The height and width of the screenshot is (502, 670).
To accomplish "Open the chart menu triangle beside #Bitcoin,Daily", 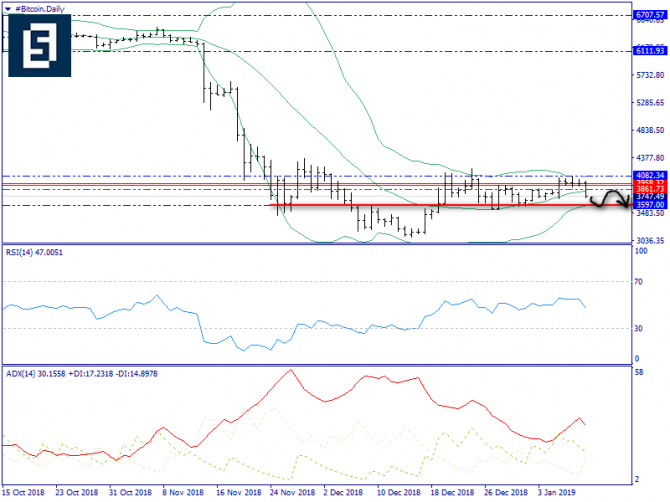I will [8, 9].
